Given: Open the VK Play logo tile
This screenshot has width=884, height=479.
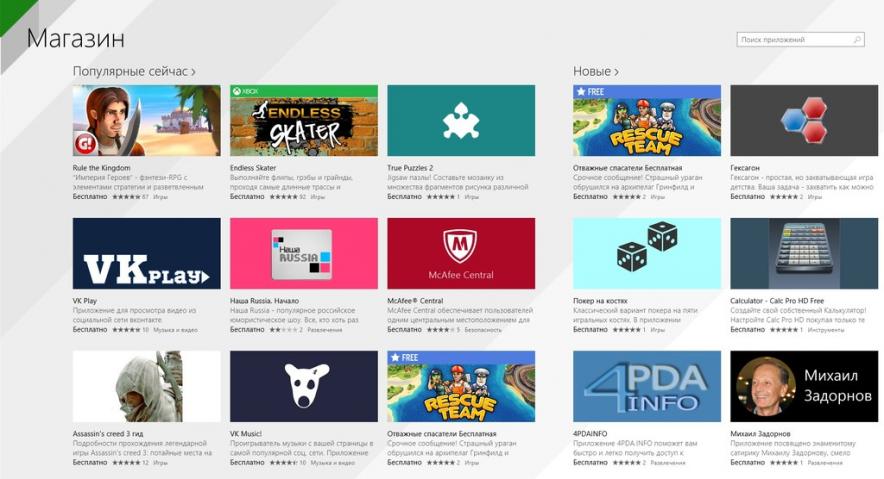Looking at the screenshot, I should pos(147,254).
